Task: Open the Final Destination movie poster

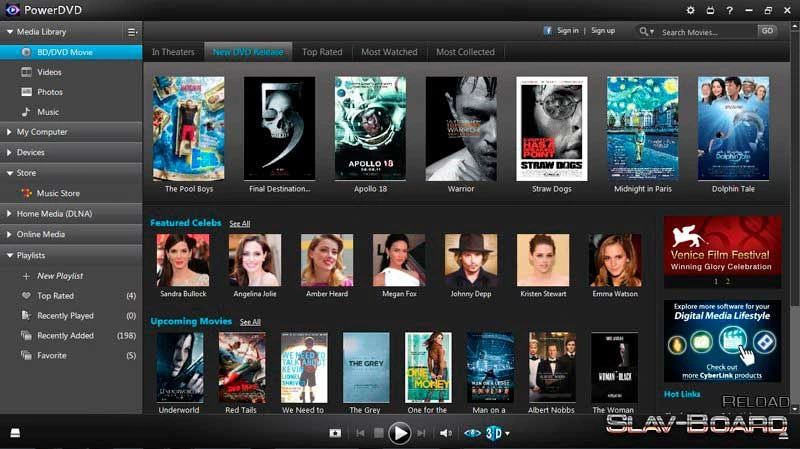Action: (x=280, y=129)
